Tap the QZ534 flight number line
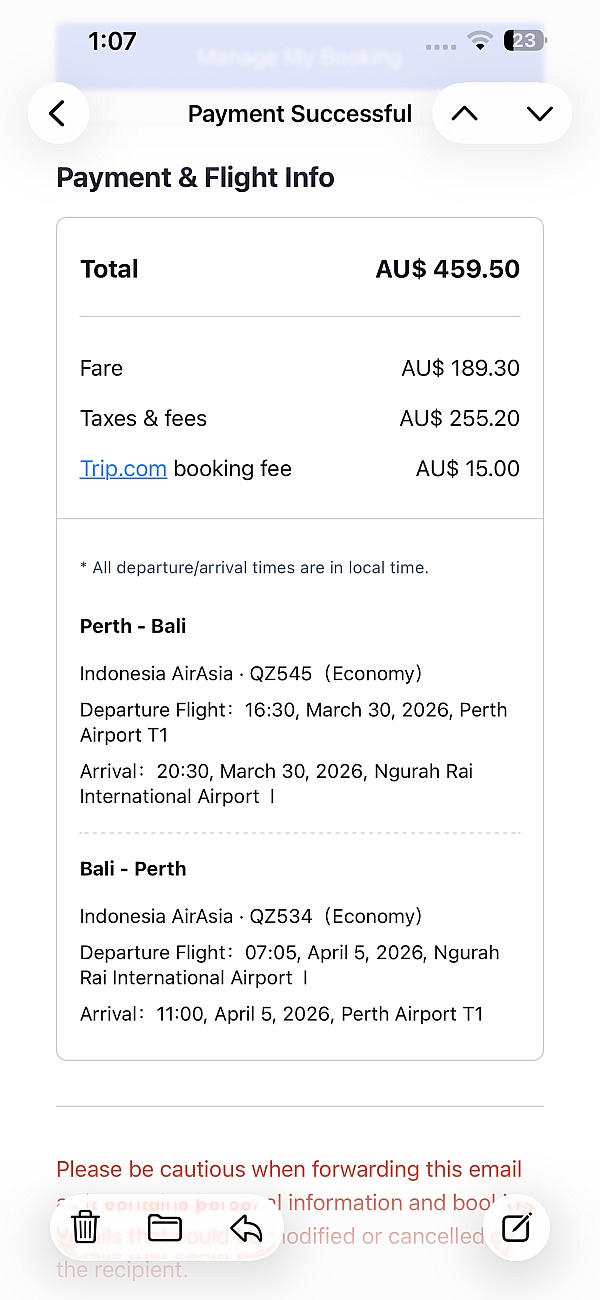600x1300 pixels. tap(251, 916)
